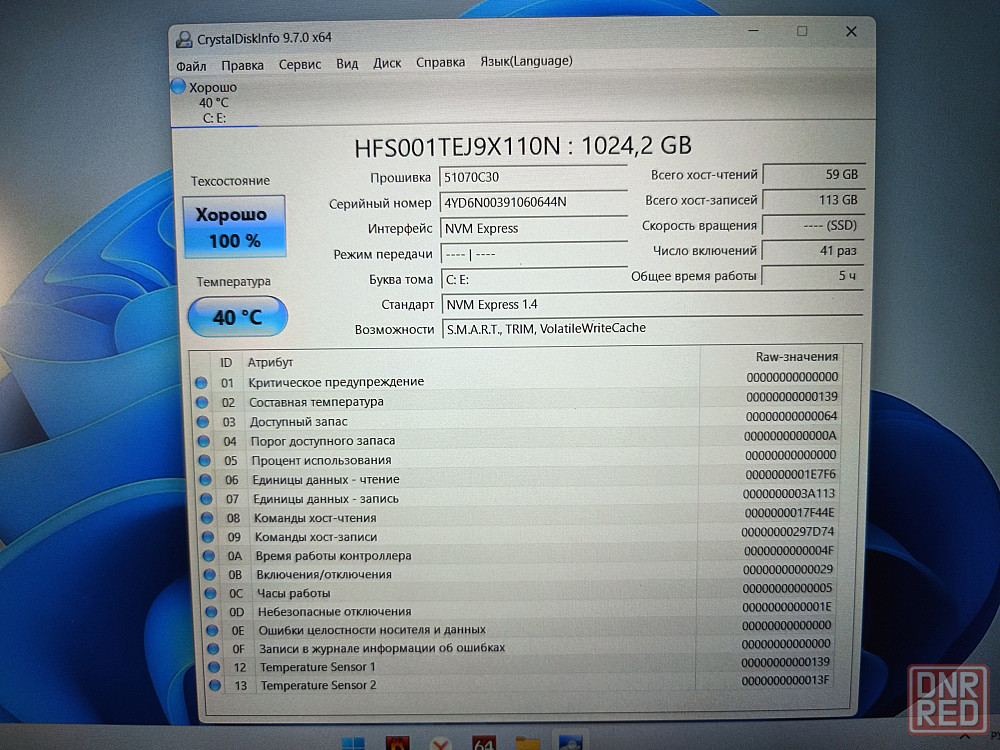Image resolution: width=1000 pixels, height=750 pixels.
Task: Click the Возможности field with S.M.A.R.T., TRIM
Action: pos(652,328)
